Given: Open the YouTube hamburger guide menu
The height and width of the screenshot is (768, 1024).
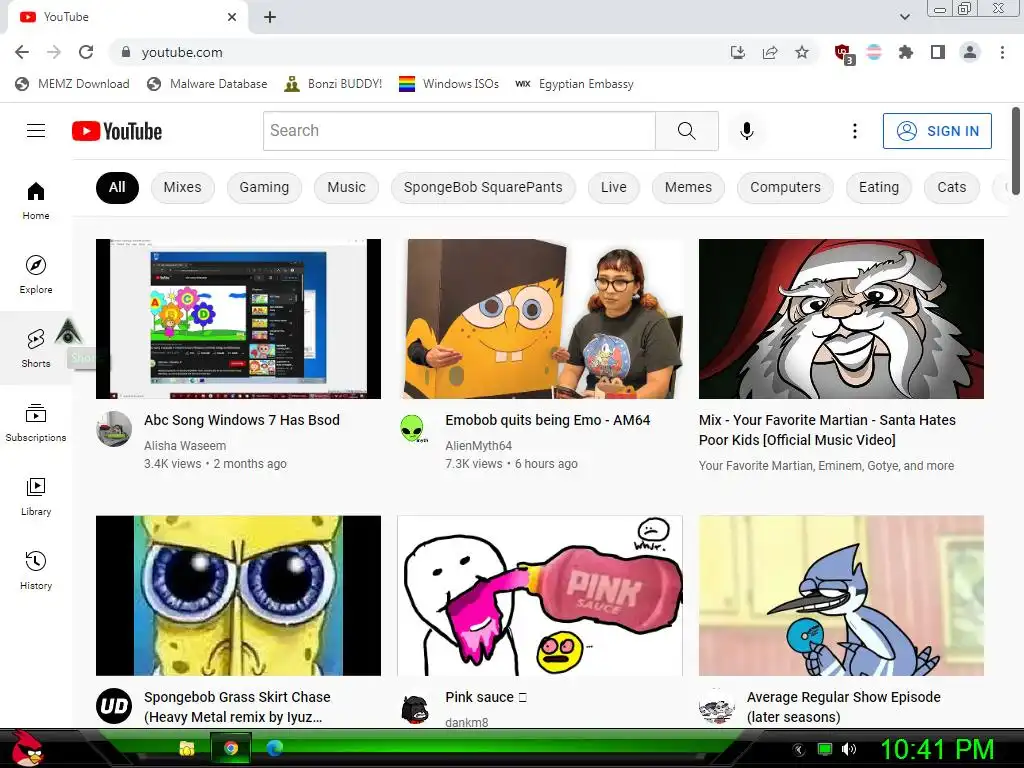Looking at the screenshot, I should click(x=36, y=131).
